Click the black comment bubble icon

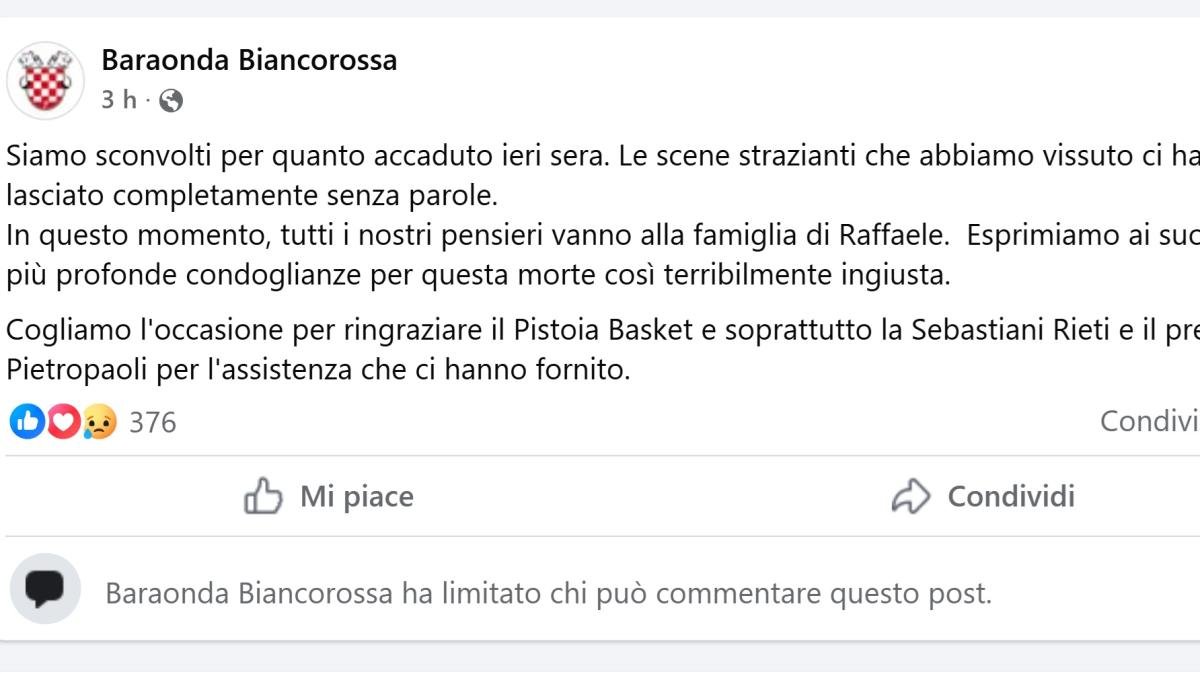pyautogui.click(x=45, y=589)
